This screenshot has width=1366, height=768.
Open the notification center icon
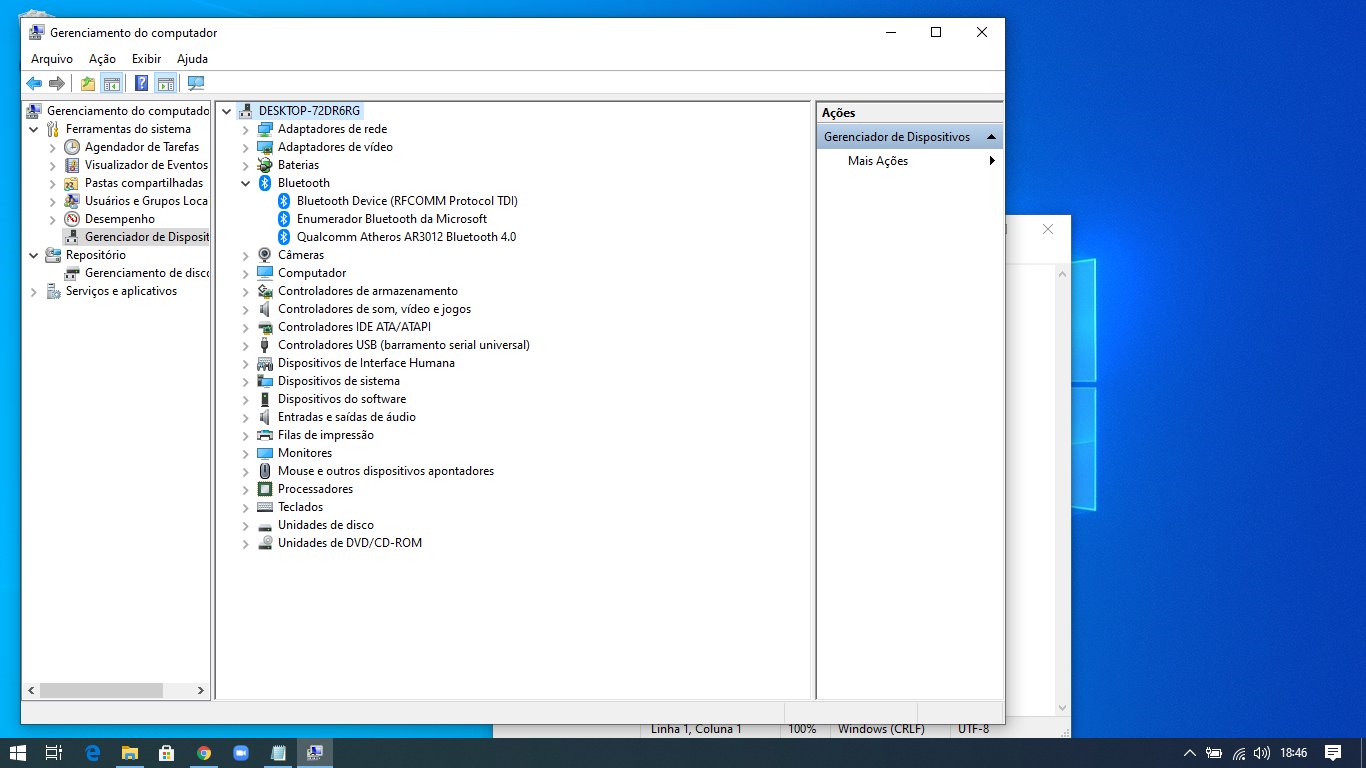click(1332, 753)
